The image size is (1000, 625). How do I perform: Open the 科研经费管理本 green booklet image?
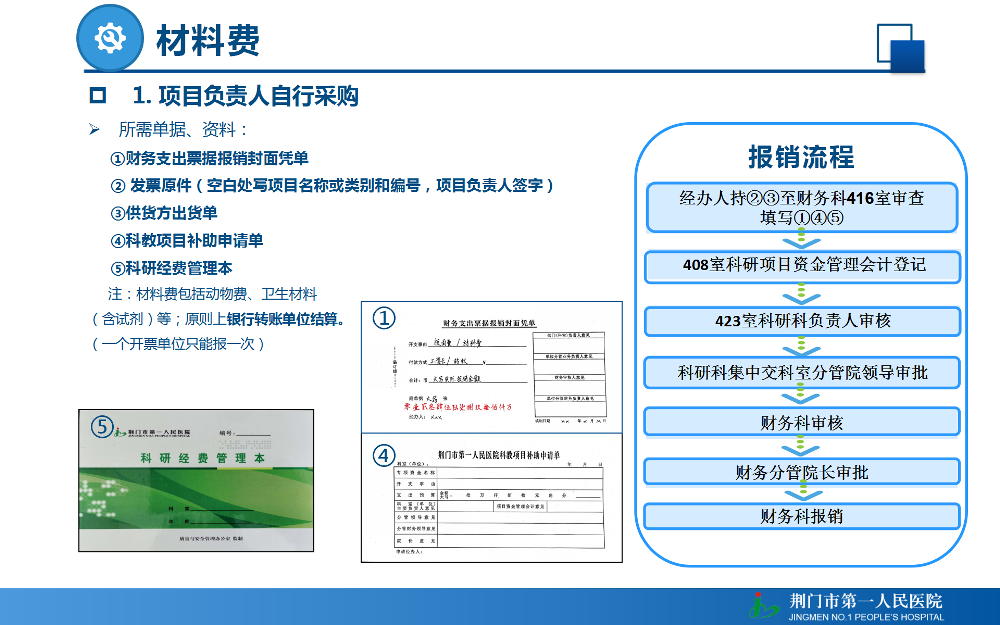(x=196, y=480)
